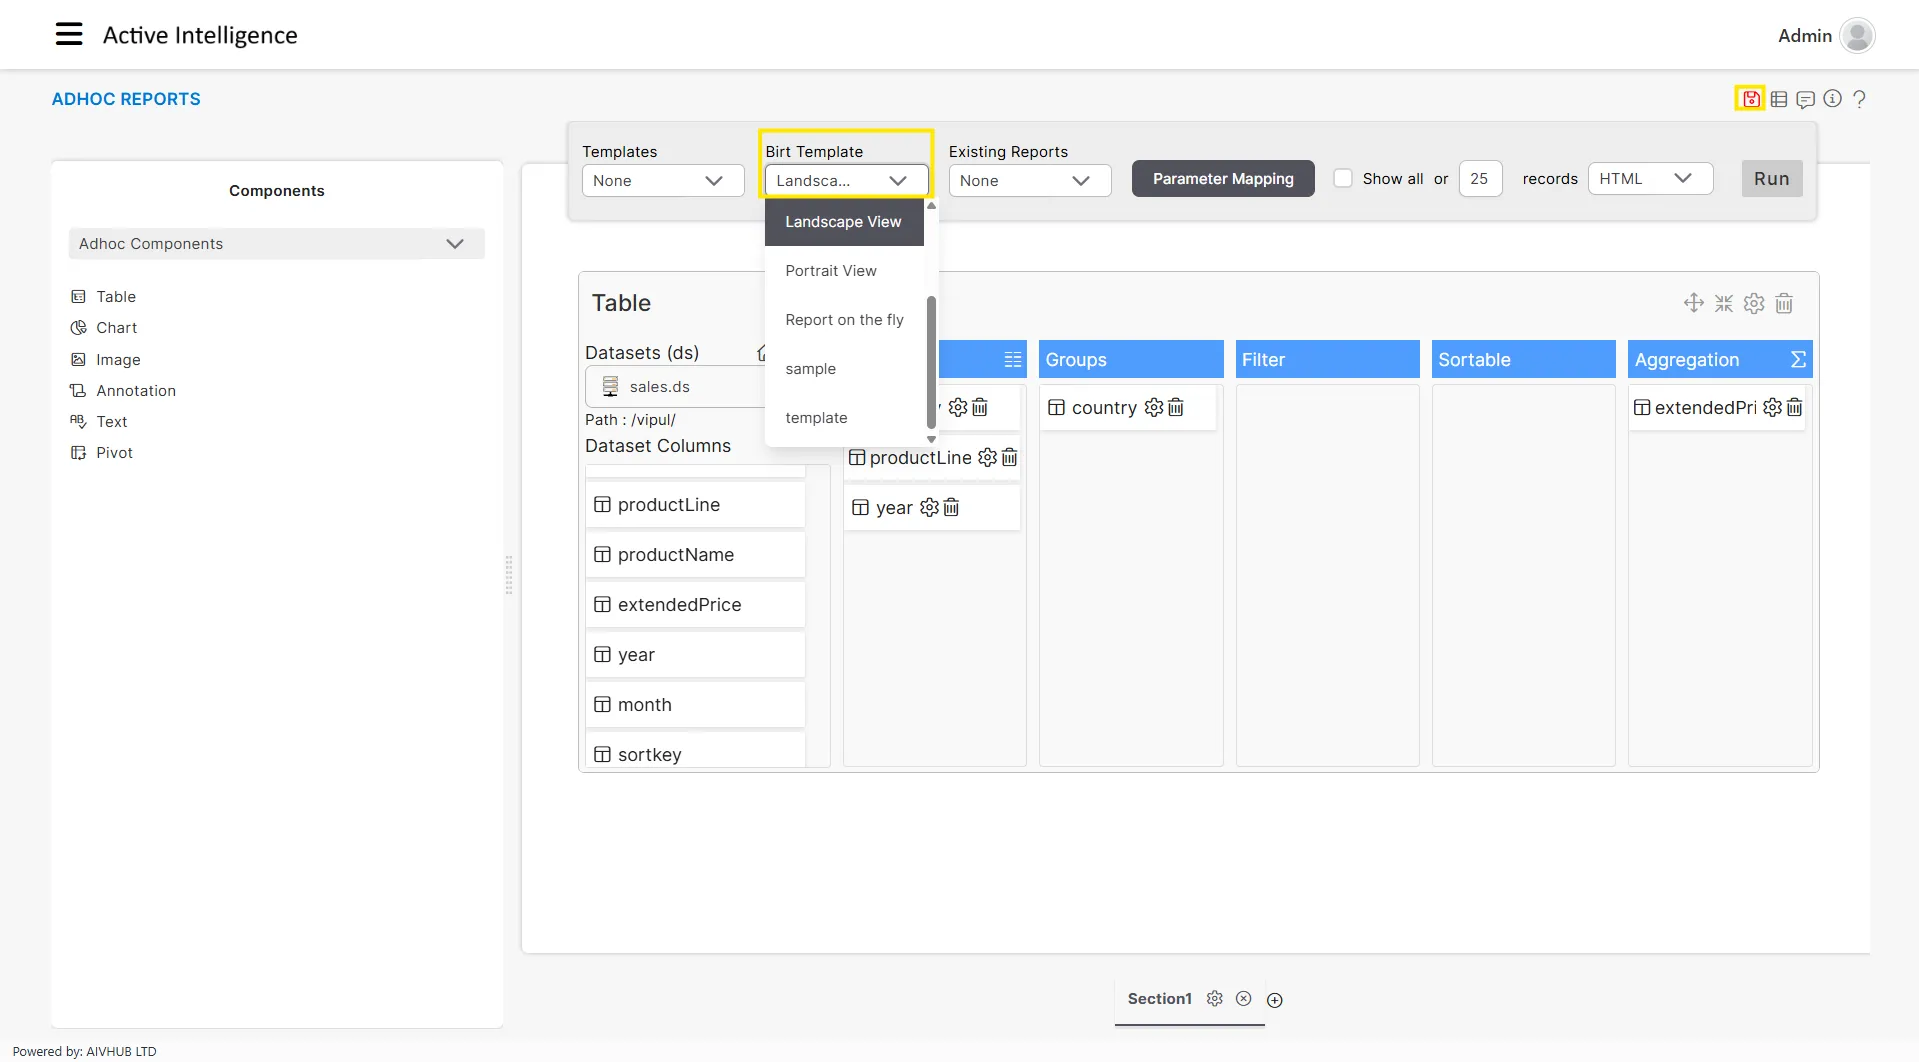Open settings for country group
This screenshot has height=1062, width=1919.
click(1154, 408)
